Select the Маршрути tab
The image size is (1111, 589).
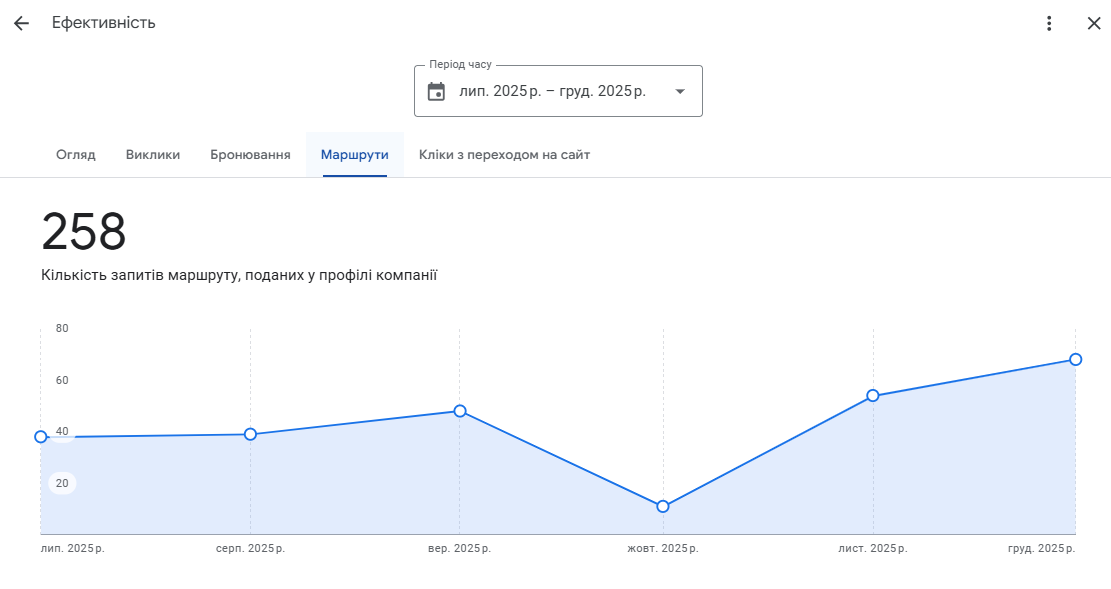pos(354,155)
